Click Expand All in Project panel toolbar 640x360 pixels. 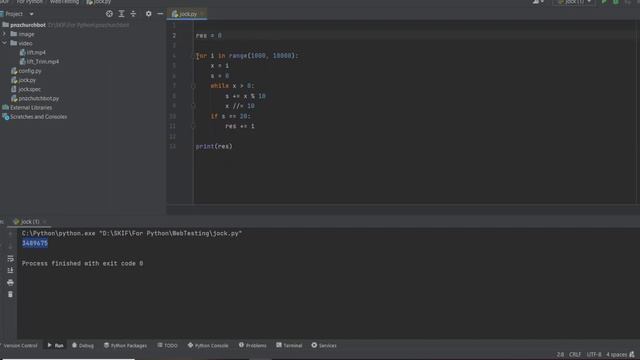point(122,14)
